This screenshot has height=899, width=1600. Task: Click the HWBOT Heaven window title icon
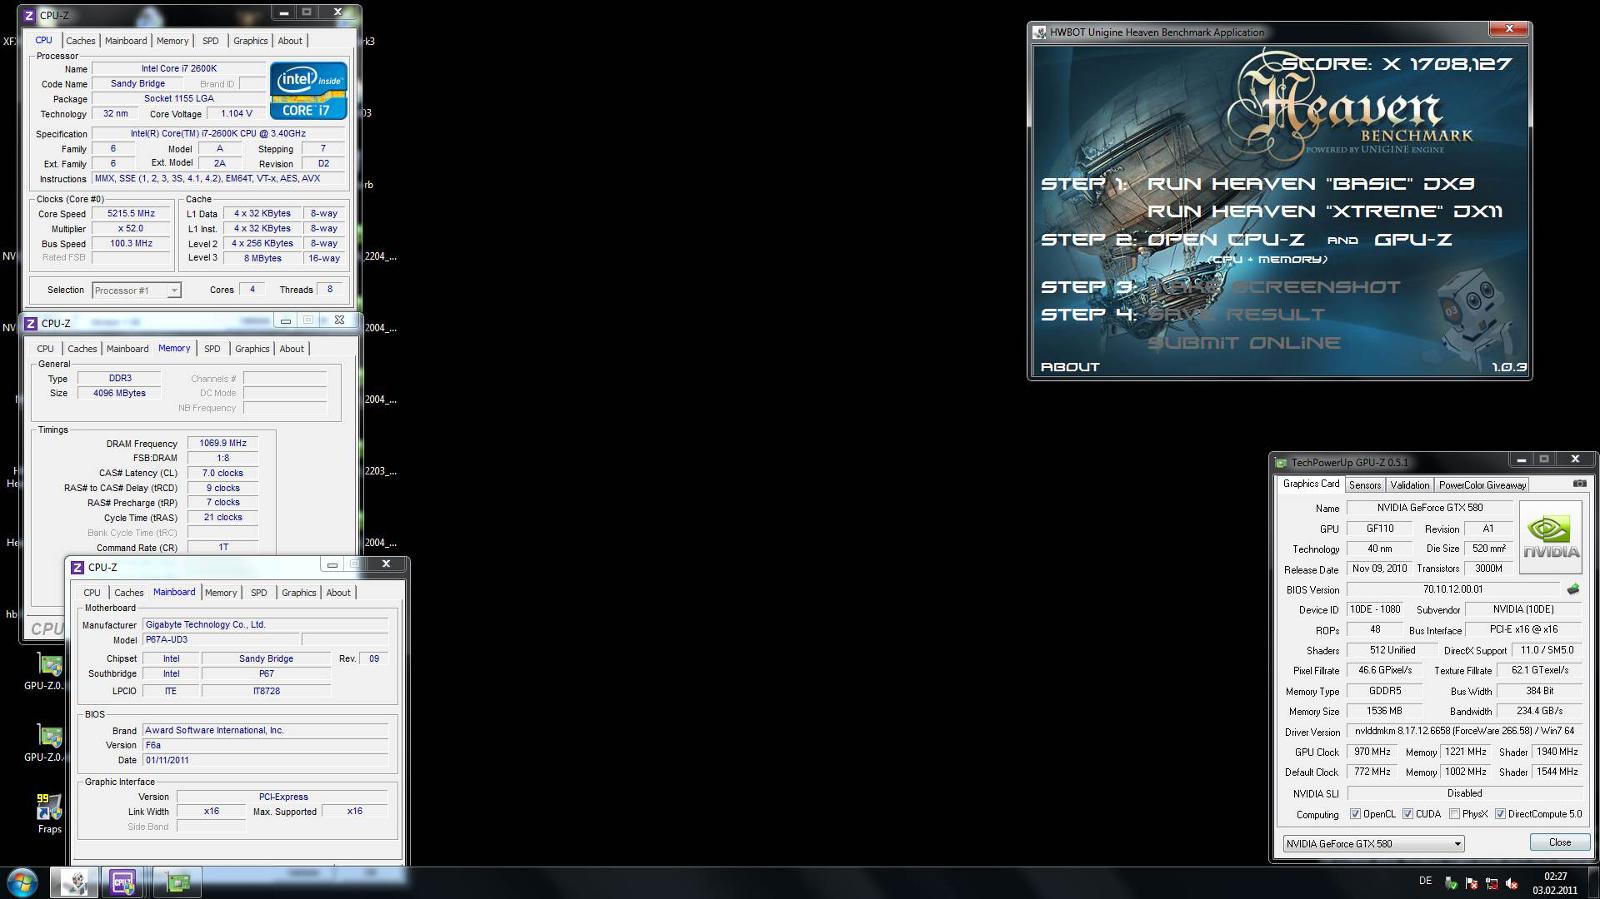[x=1040, y=32]
